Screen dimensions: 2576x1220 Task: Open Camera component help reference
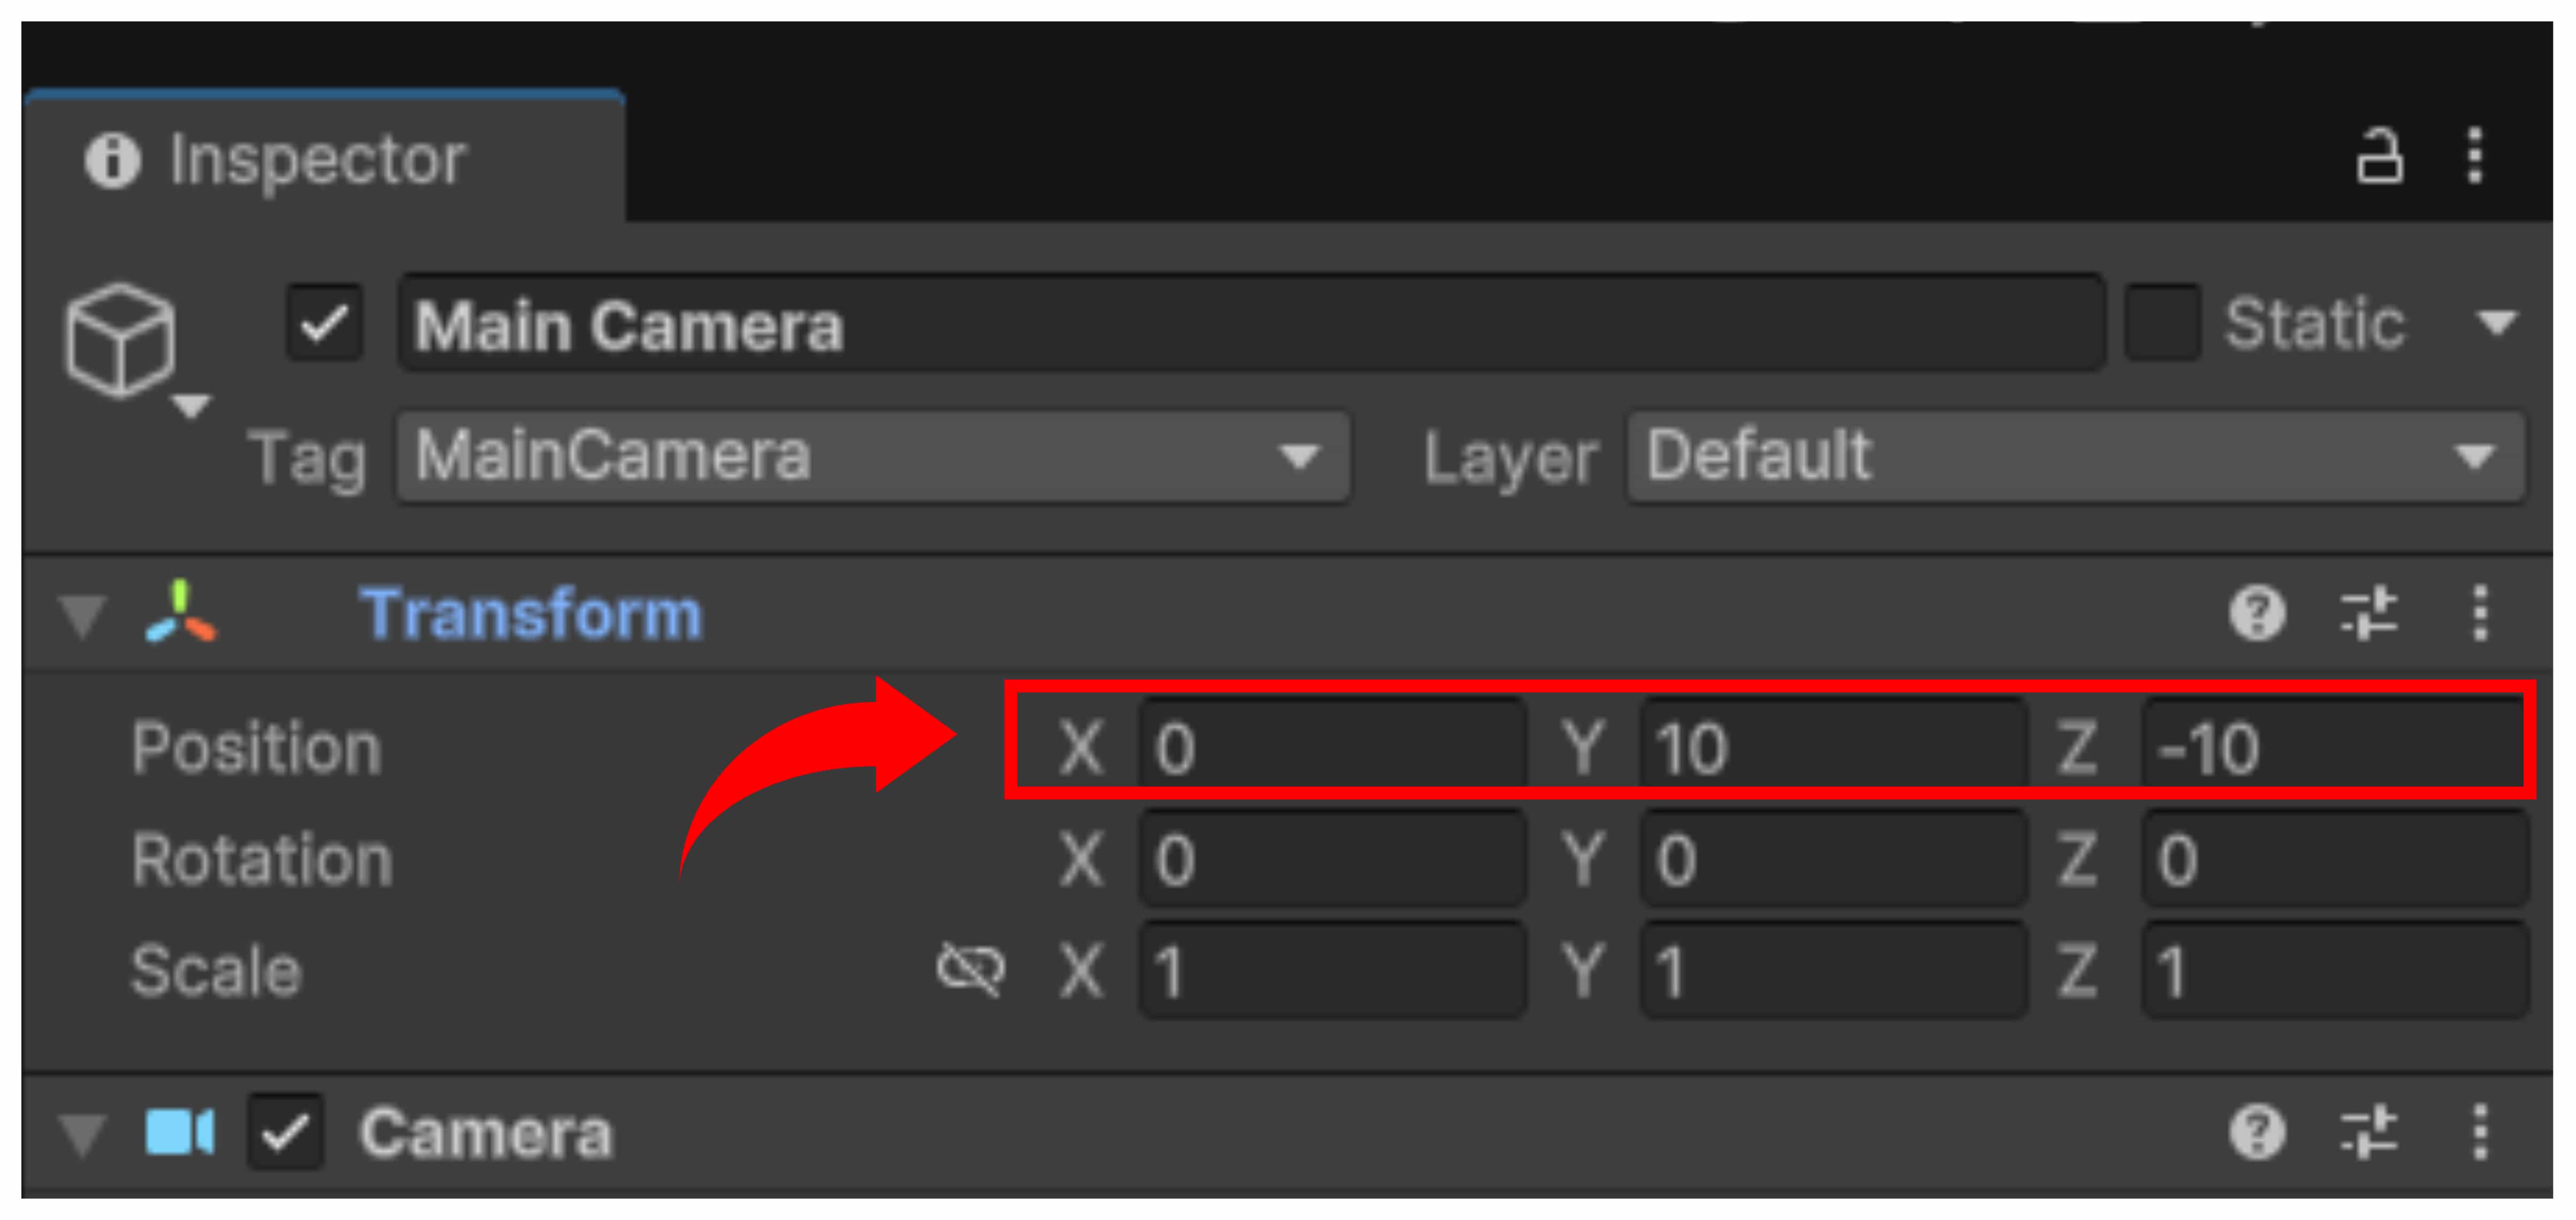2256,1132
